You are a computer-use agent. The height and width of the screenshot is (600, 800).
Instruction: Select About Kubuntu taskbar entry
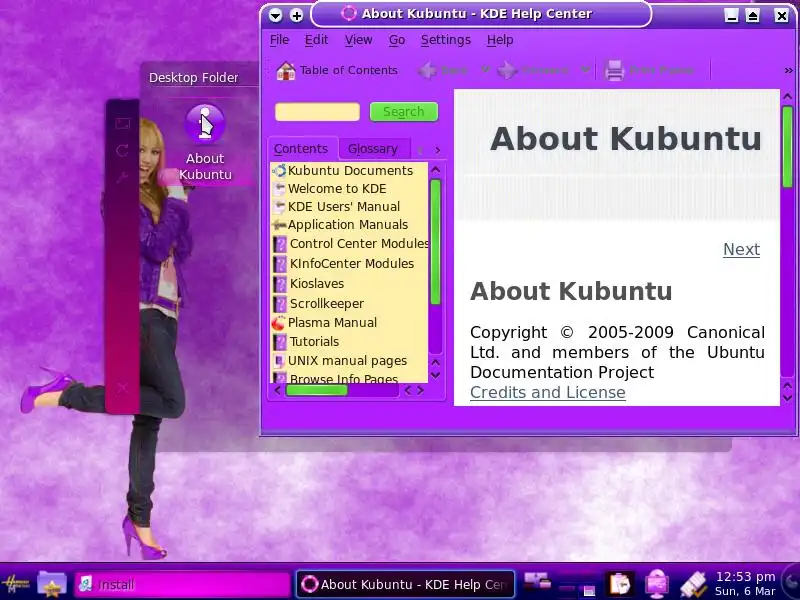pos(405,584)
